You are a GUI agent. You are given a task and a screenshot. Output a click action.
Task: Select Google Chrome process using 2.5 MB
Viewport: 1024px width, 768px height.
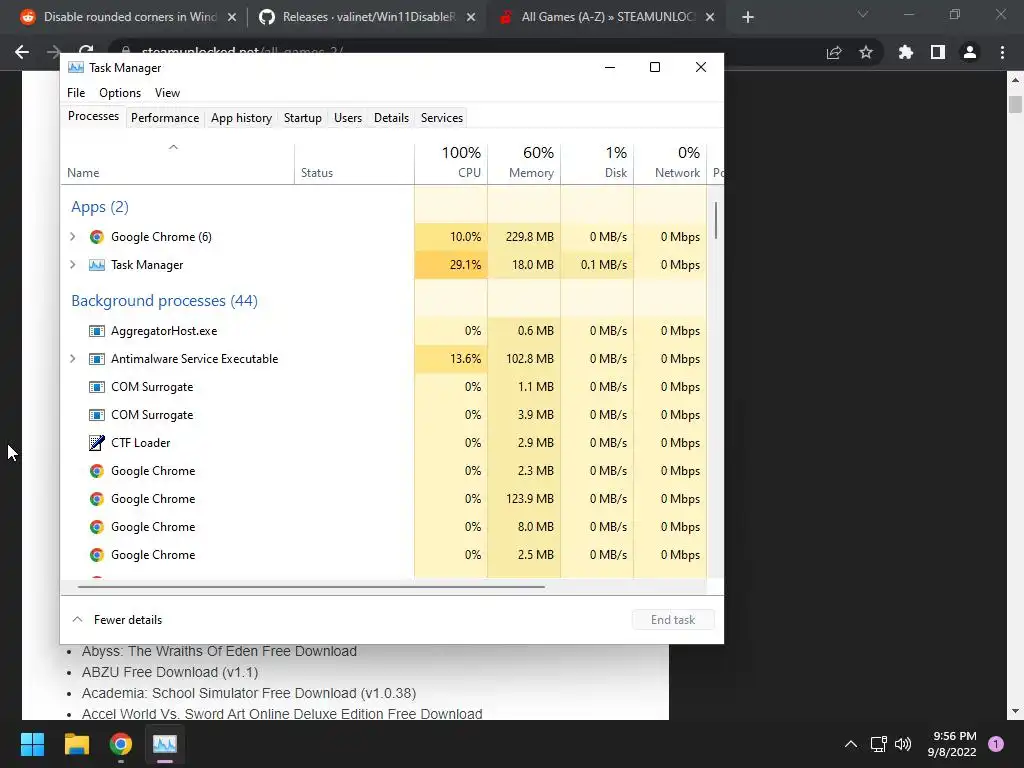pyautogui.click(x=383, y=555)
